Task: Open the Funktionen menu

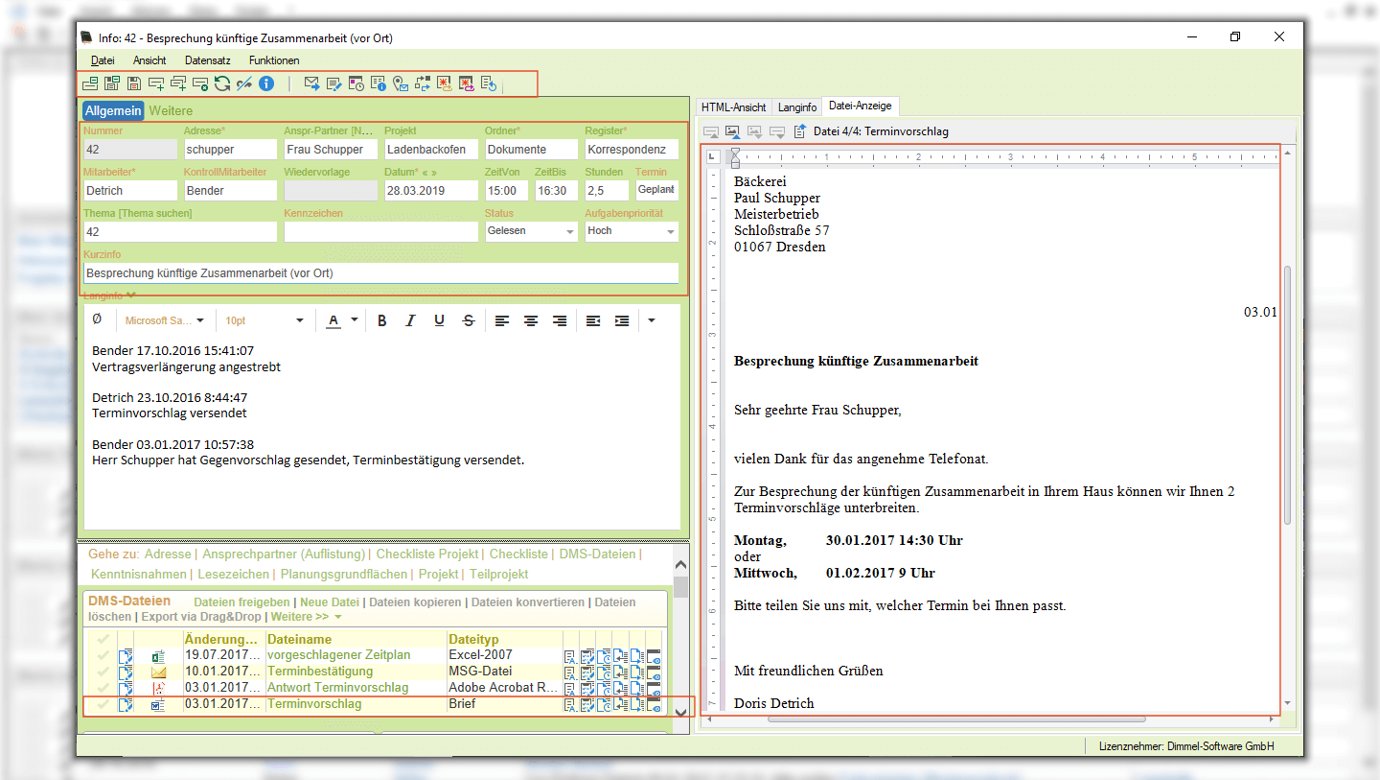Action: 274,61
